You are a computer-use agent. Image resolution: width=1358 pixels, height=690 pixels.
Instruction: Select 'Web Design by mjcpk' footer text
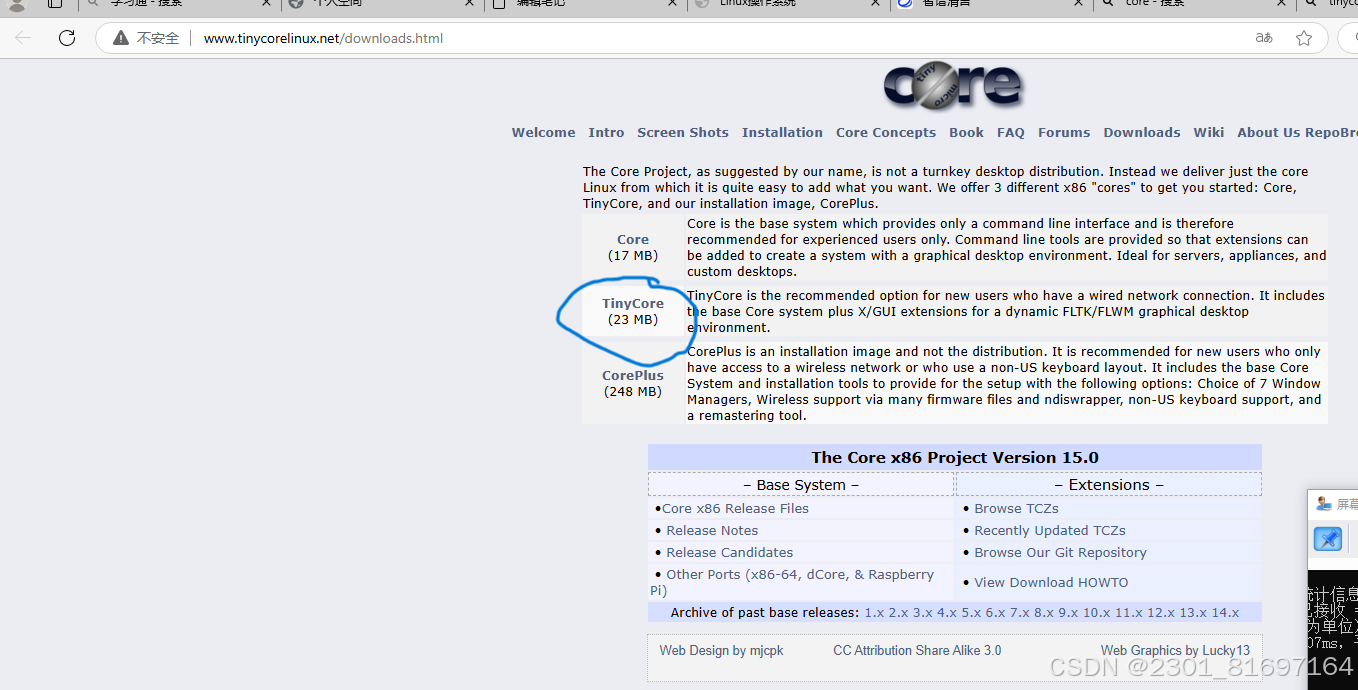721,650
